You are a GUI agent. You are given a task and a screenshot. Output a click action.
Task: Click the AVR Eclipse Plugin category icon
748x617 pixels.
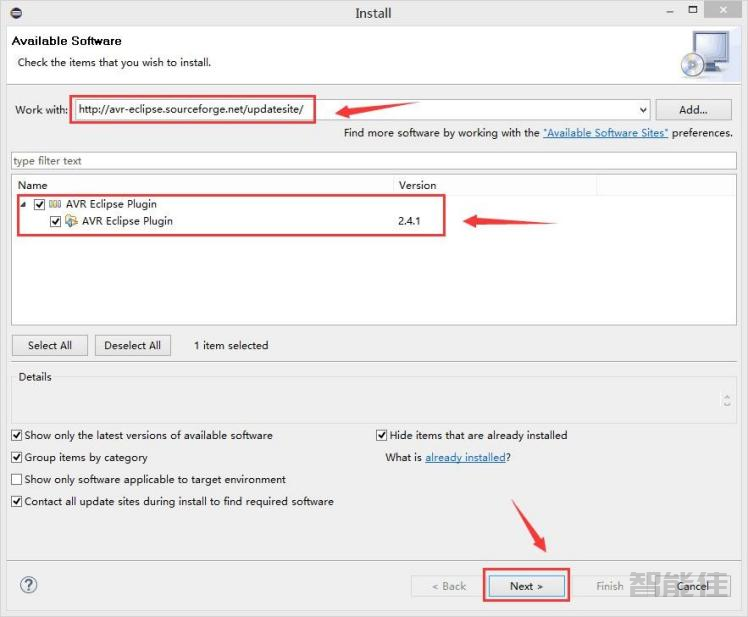(55, 204)
